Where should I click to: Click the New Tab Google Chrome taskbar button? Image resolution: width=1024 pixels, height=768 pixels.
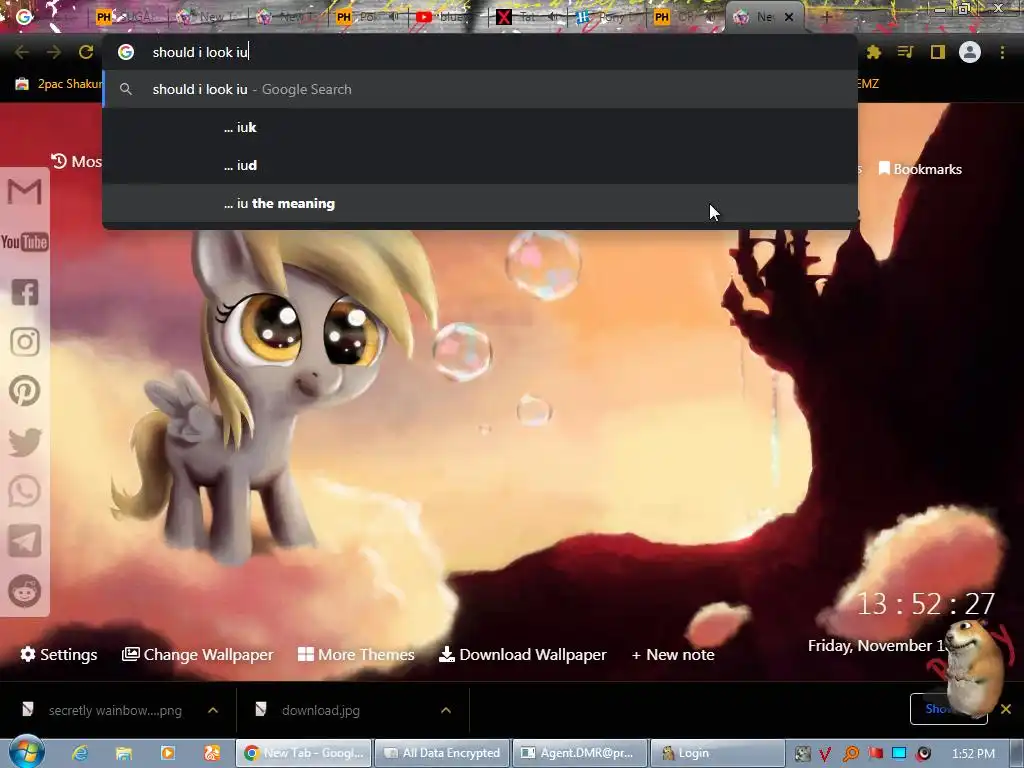304,753
